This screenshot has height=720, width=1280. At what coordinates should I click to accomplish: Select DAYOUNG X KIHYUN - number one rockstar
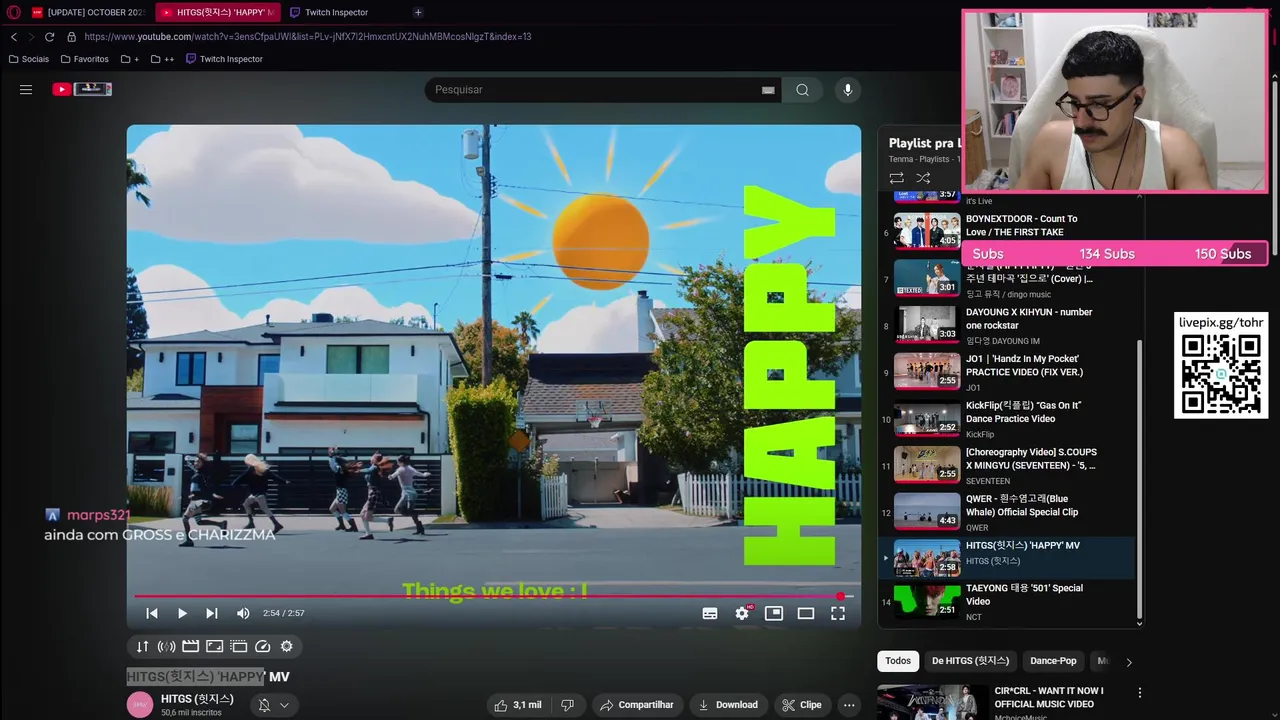tap(1007, 324)
